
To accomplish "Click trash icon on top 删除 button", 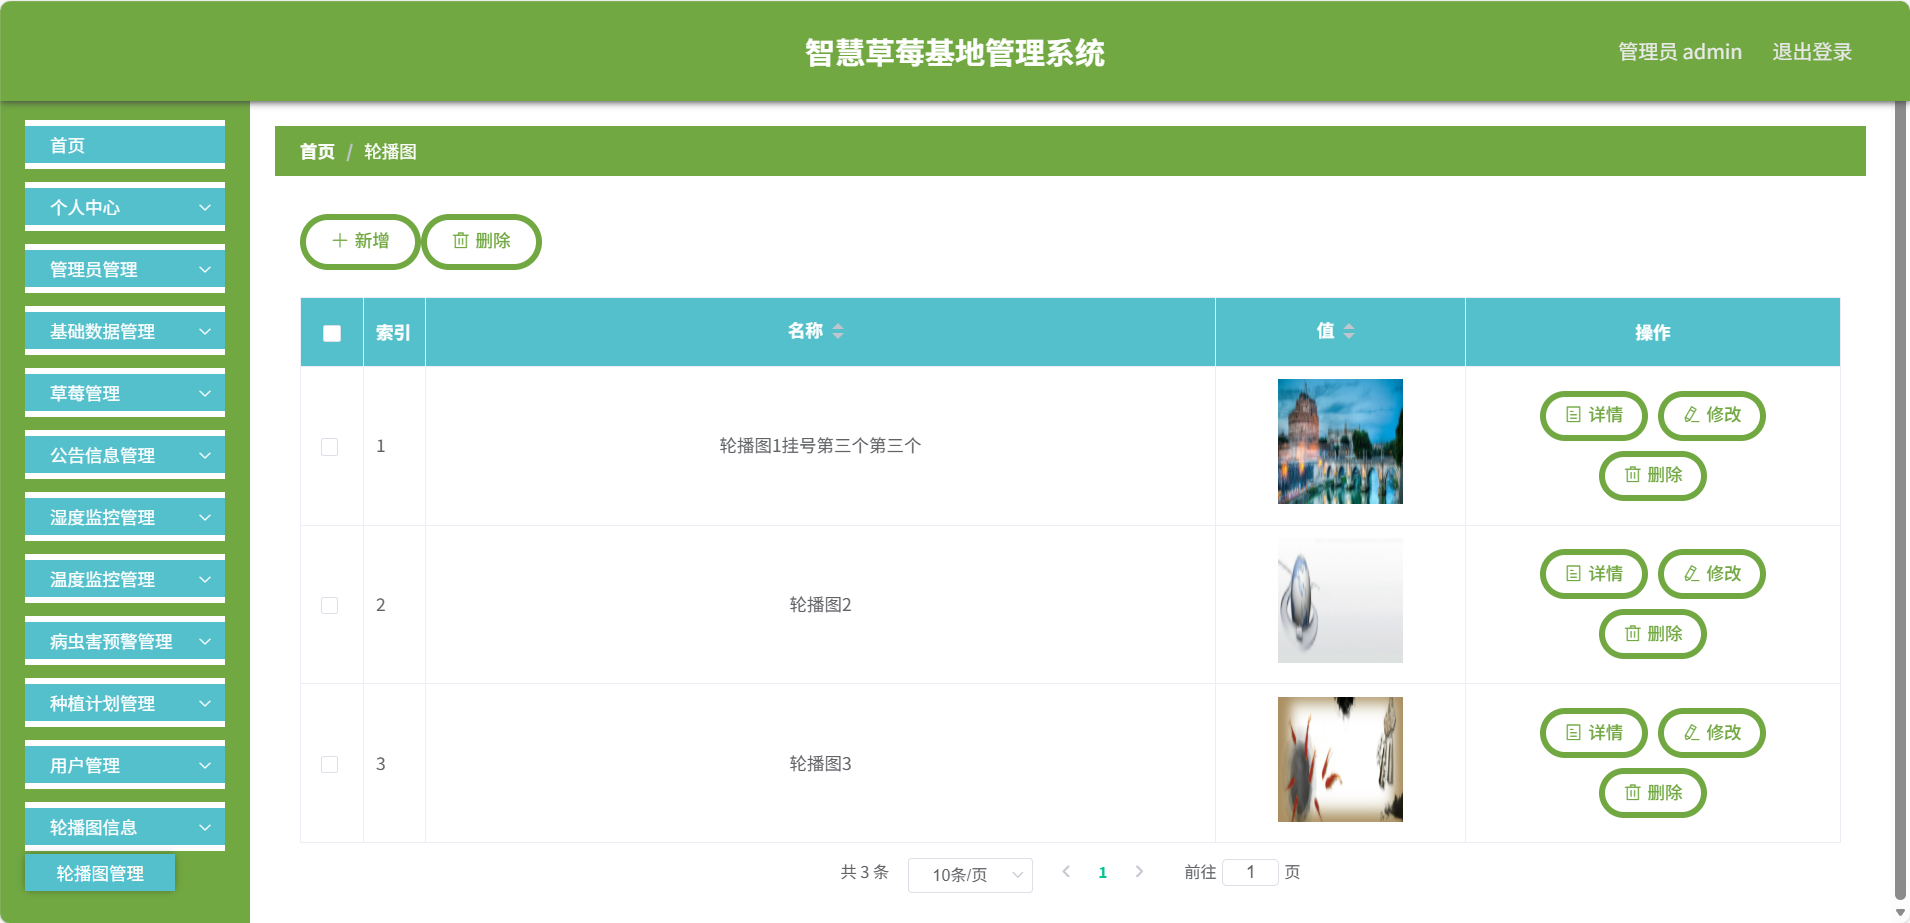I will coord(461,241).
